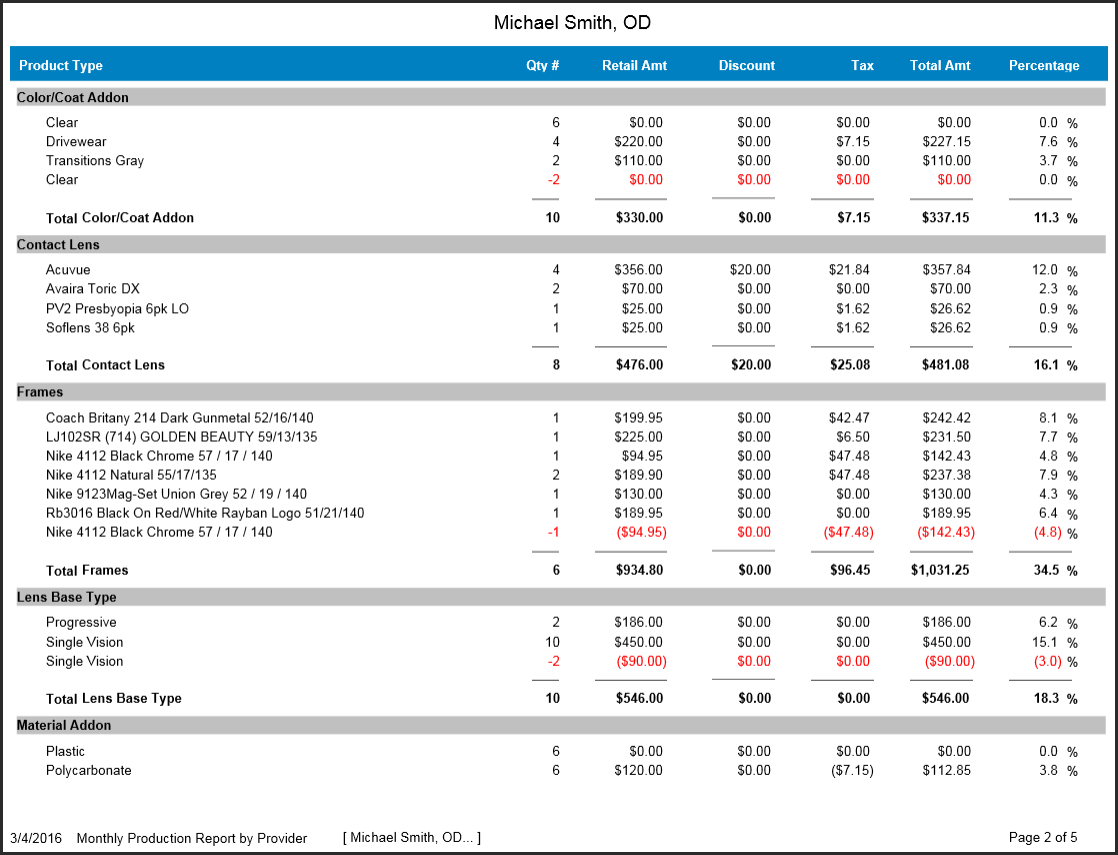Select the 'Percentage' column header
This screenshot has height=855, width=1118.
[x=1044, y=66]
